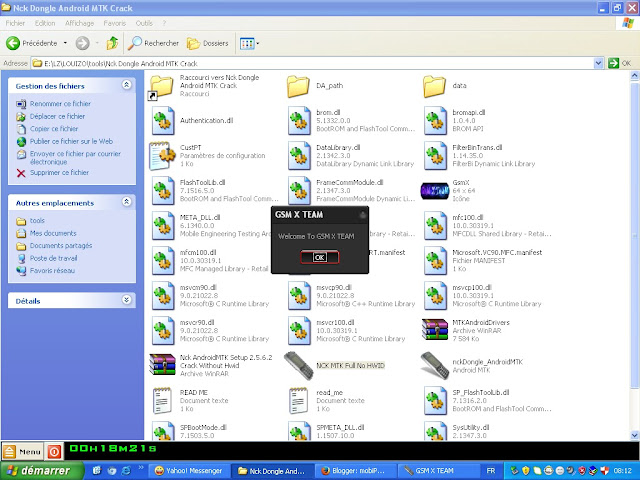Toggle the Dossiers folder pane
Image resolution: width=640 pixels, height=480 pixels.
pos(208,43)
